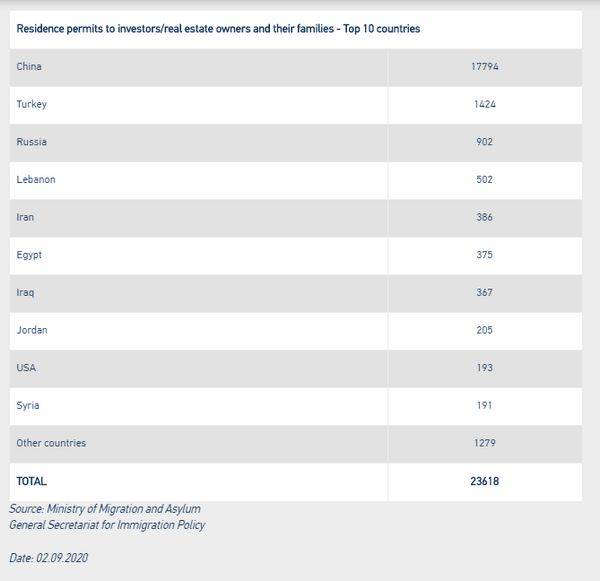Screen dimensions: 600x581
Task: Click the 191 value for Syria
Action: (x=484, y=405)
